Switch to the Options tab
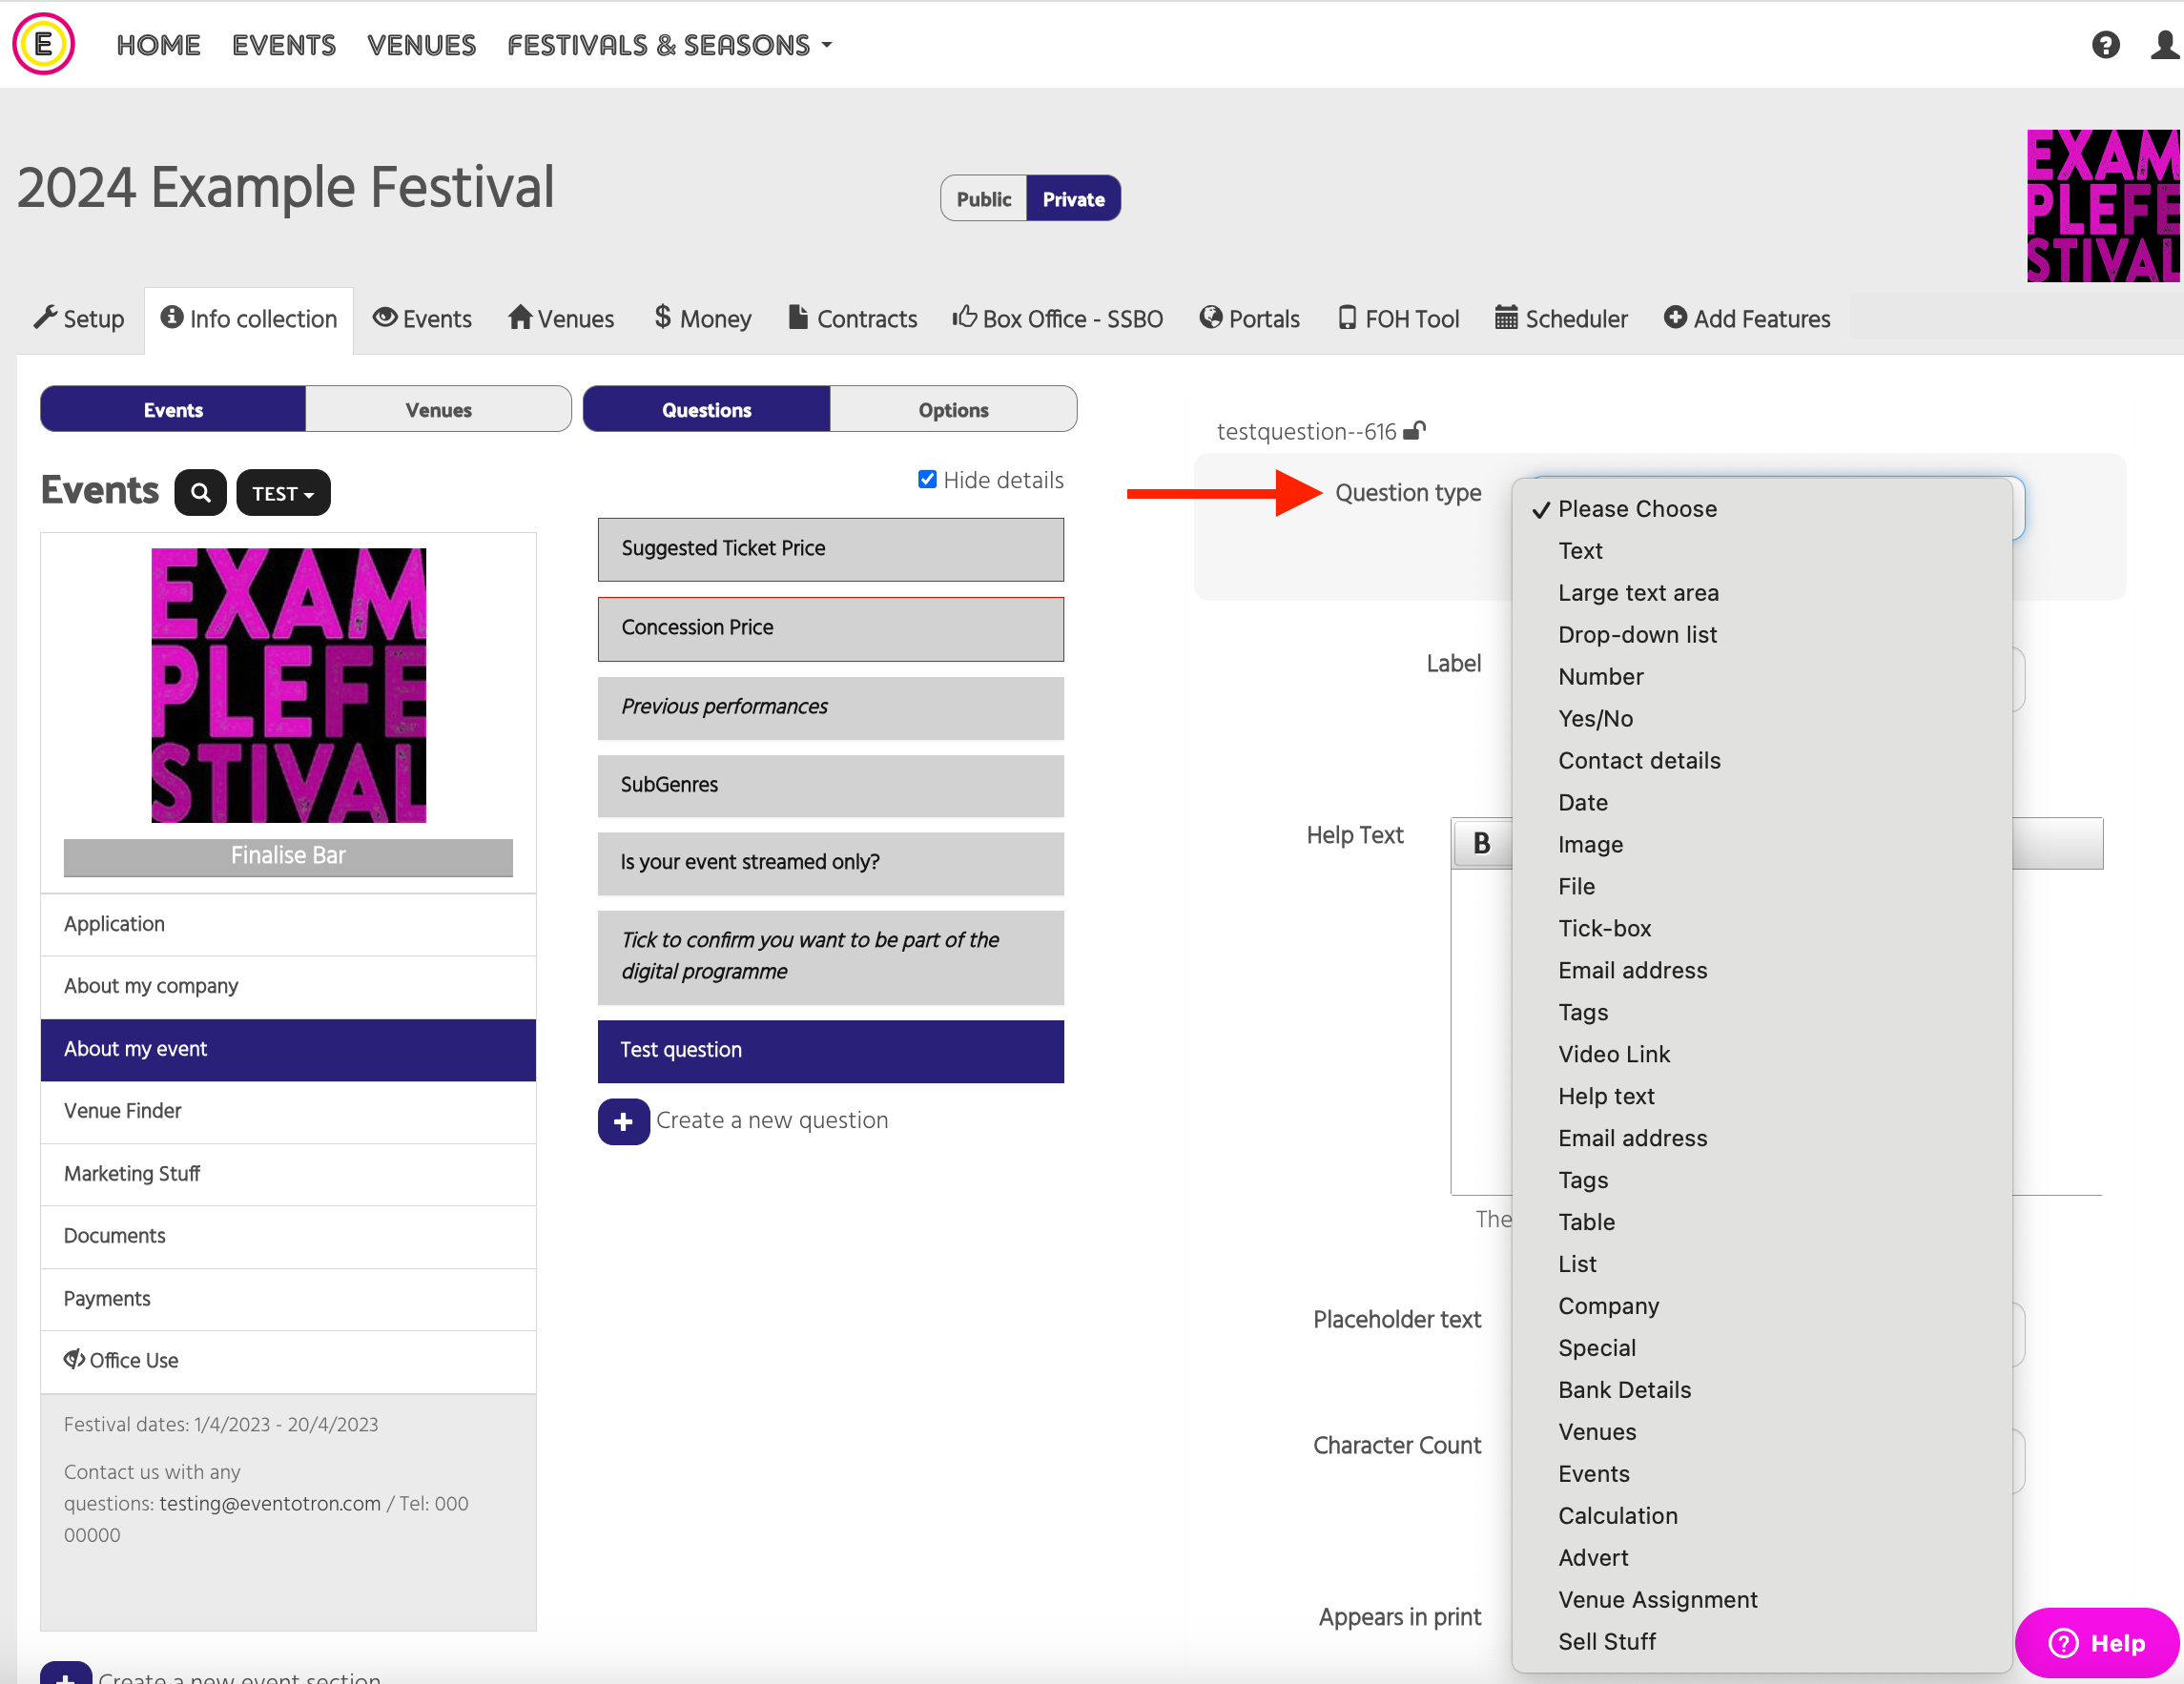 [953, 410]
